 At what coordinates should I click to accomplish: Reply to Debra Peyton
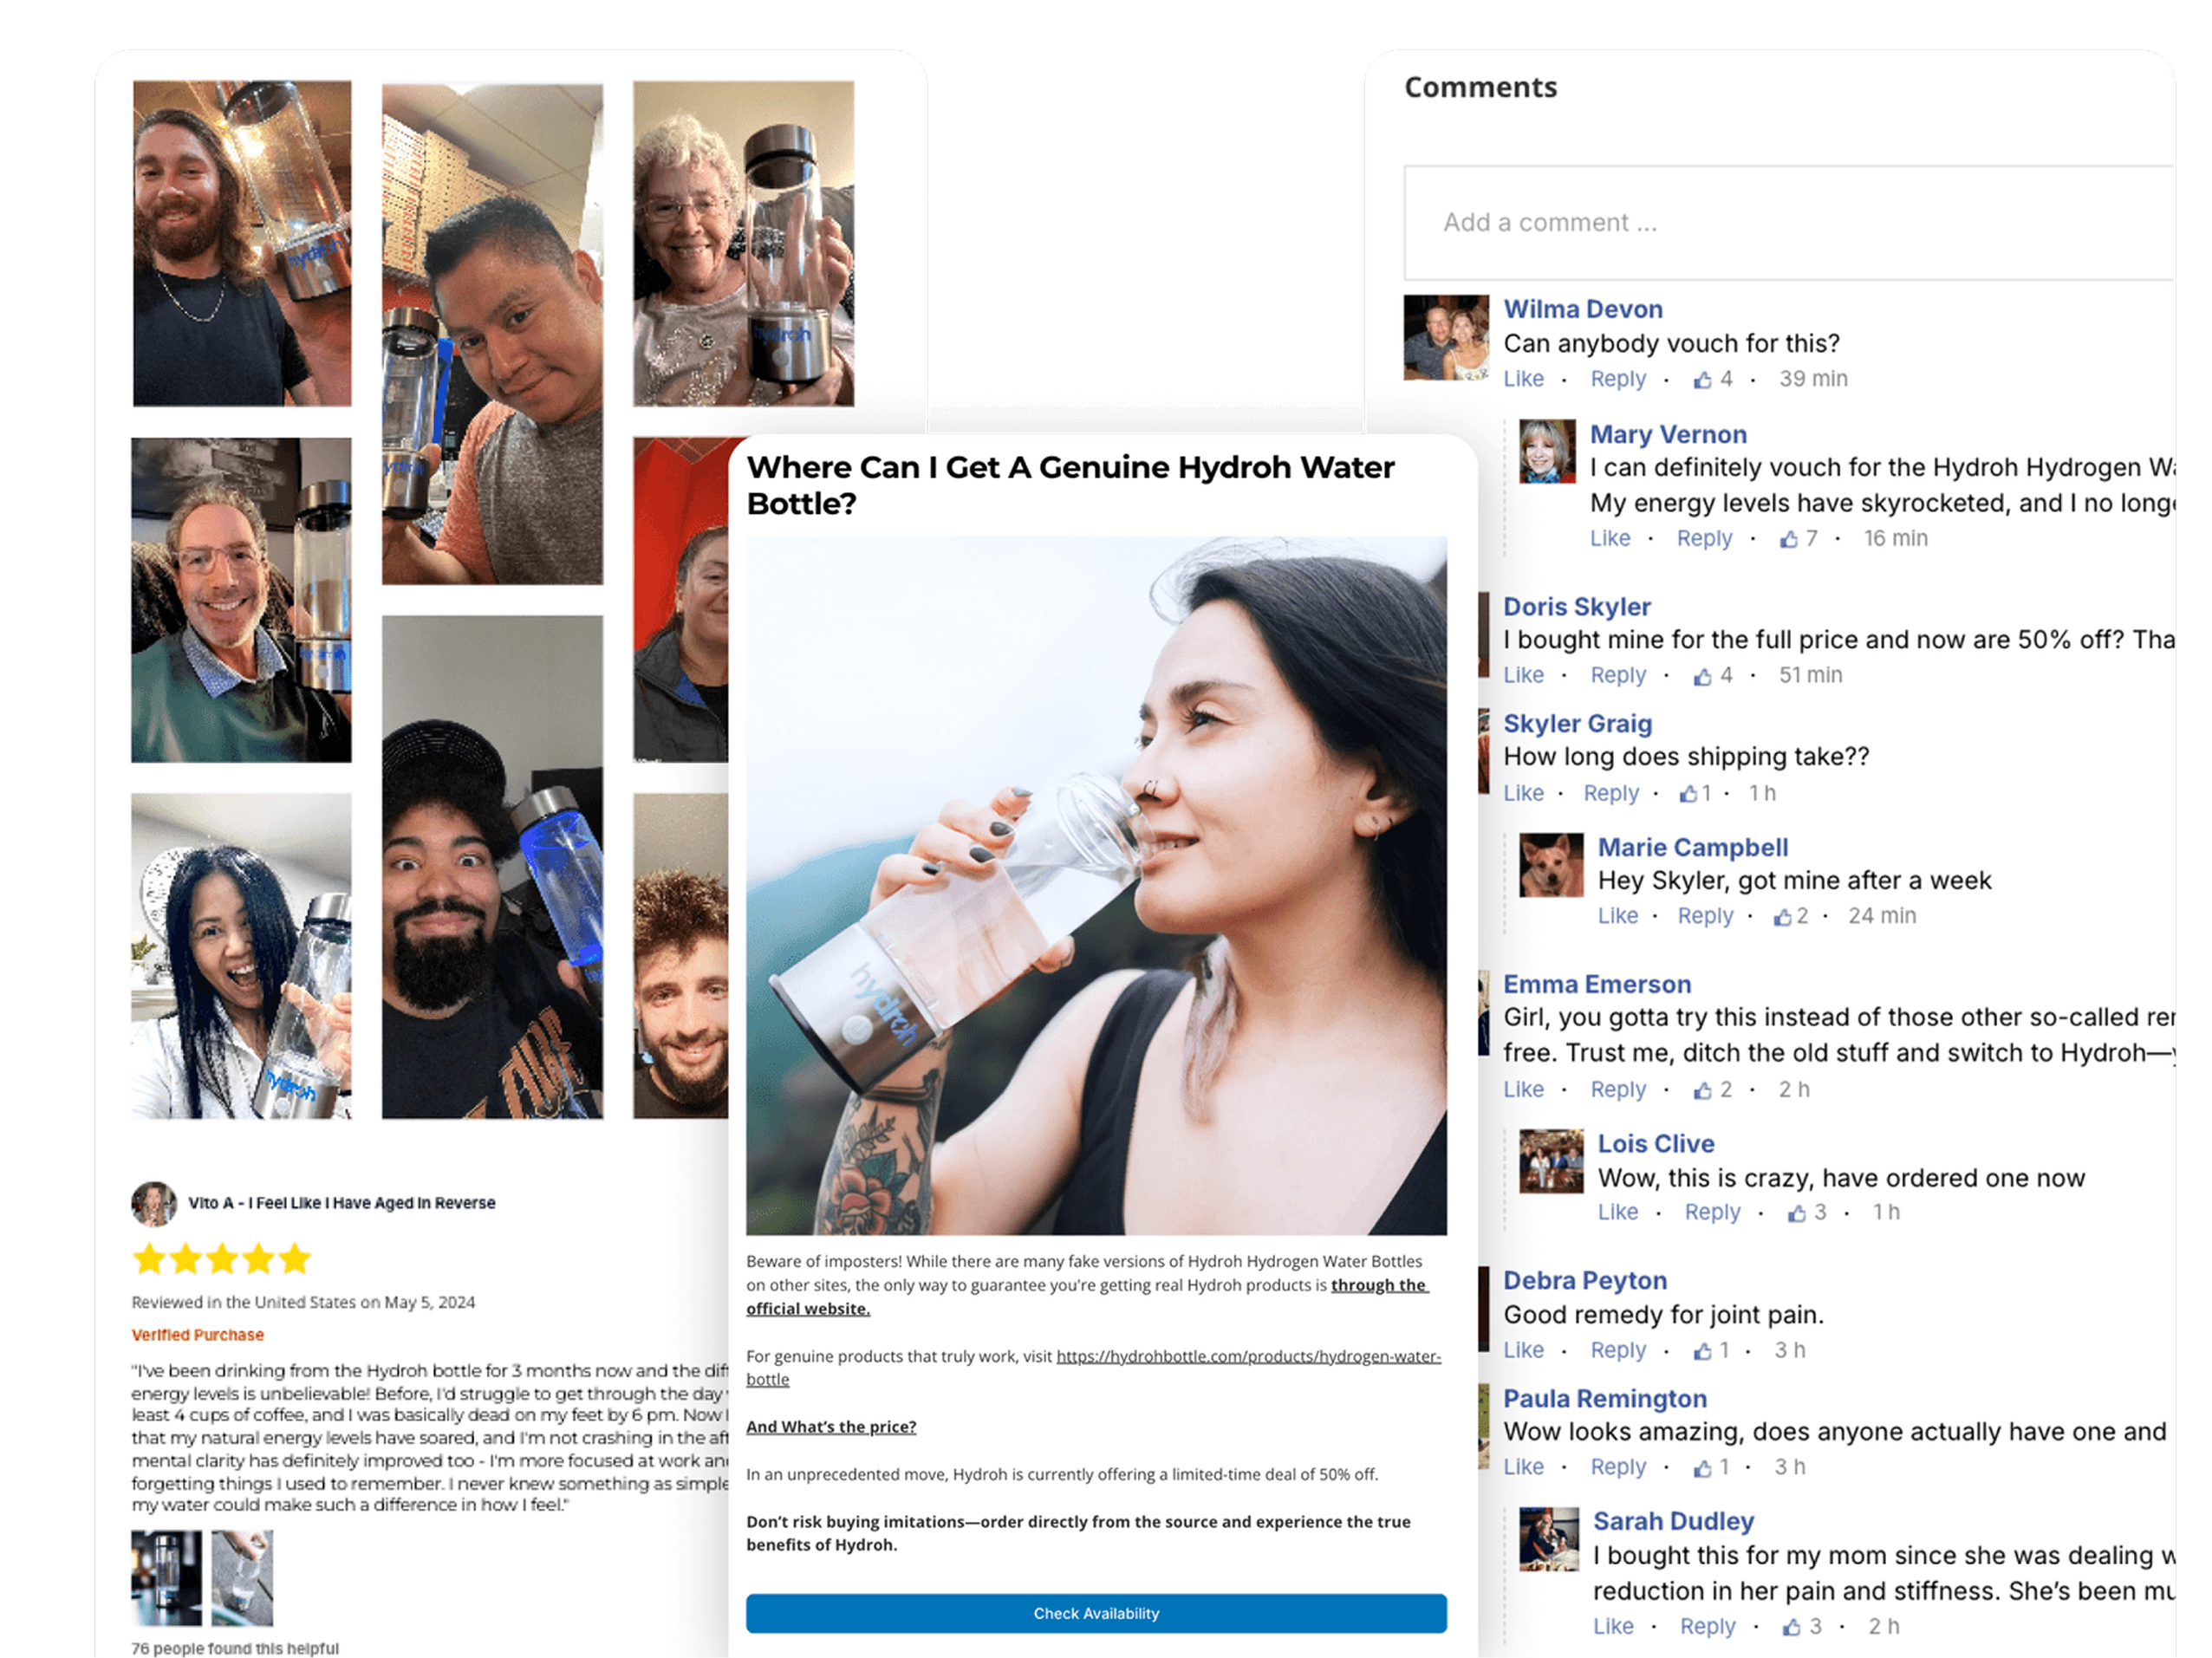1617,1350
